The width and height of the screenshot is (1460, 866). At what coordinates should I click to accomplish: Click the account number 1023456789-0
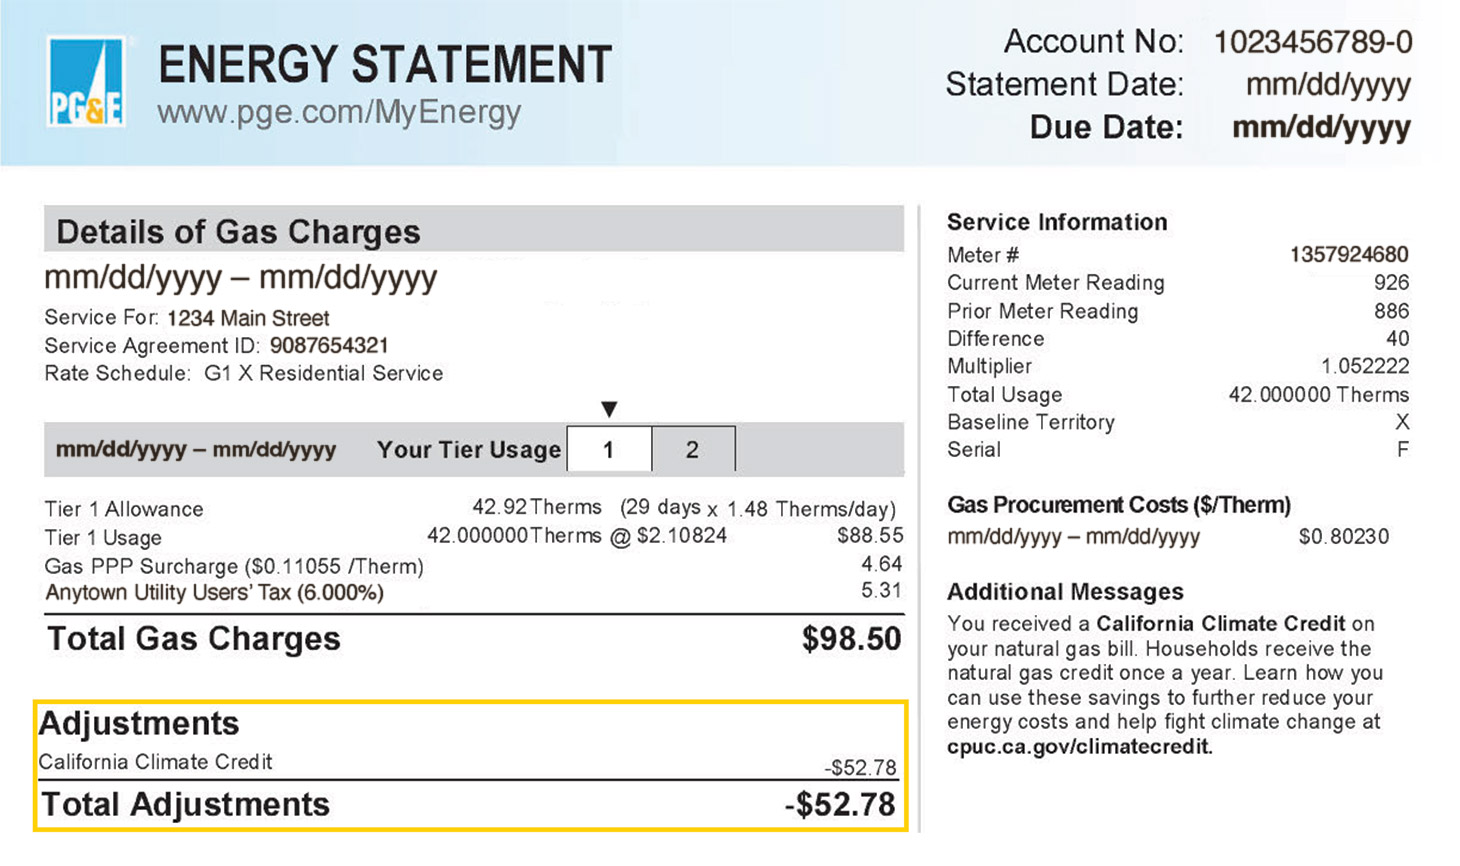click(x=1312, y=42)
